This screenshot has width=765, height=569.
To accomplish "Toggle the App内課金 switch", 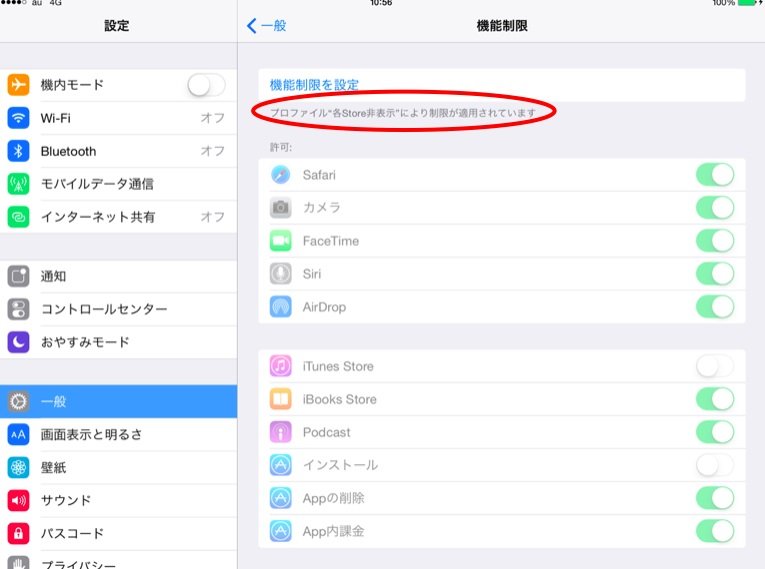I will [x=715, y=531].
